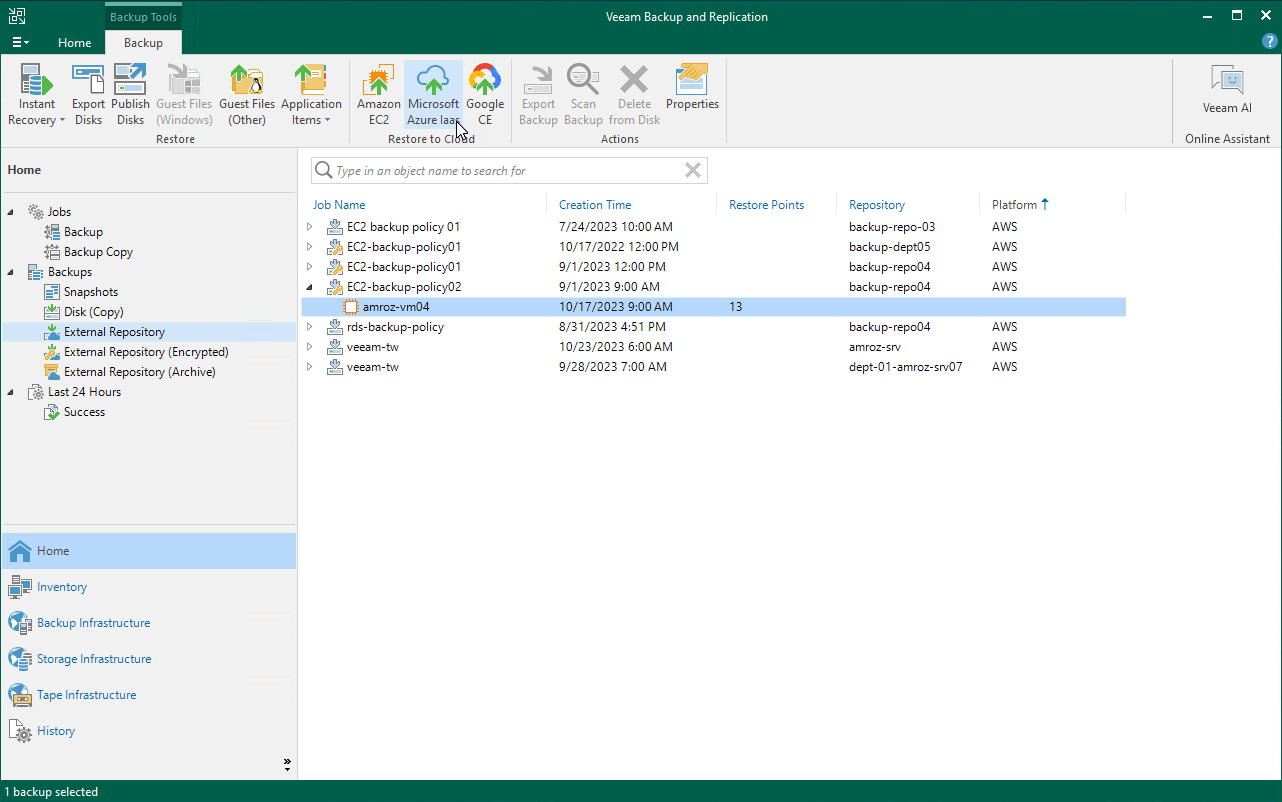Collapse the Jobs tree node
This screenshot has width=1282, height=802.
pyautogui.click(x=11, y=212)
